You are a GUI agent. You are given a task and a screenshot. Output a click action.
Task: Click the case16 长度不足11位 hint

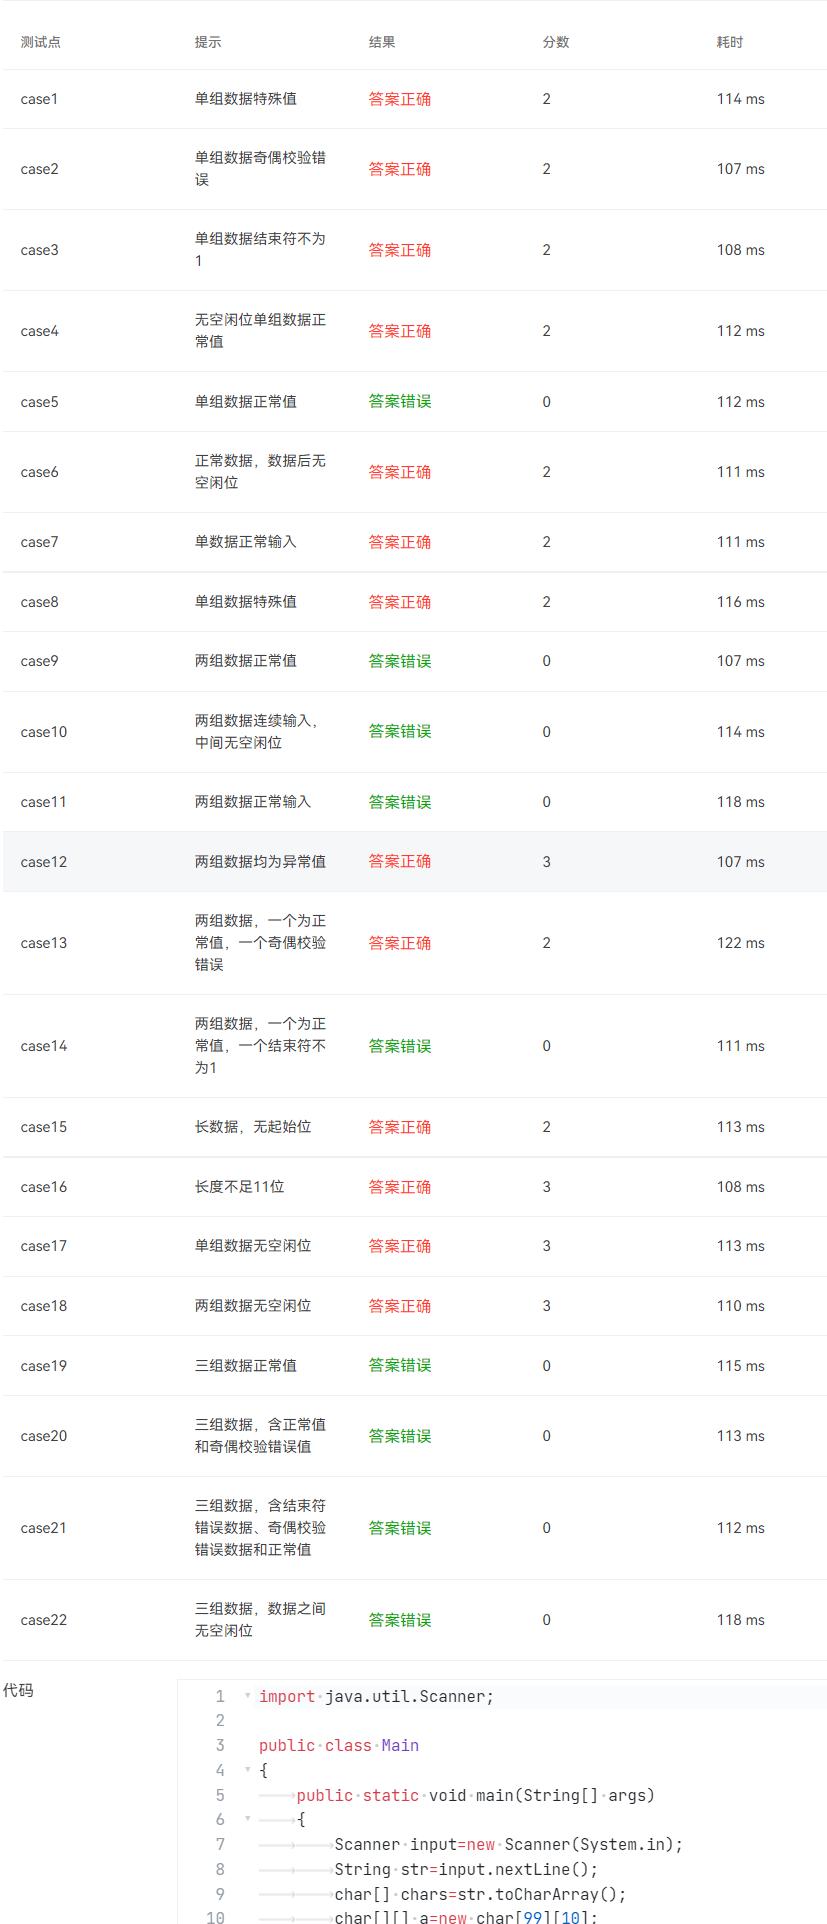click(239, 1187)
